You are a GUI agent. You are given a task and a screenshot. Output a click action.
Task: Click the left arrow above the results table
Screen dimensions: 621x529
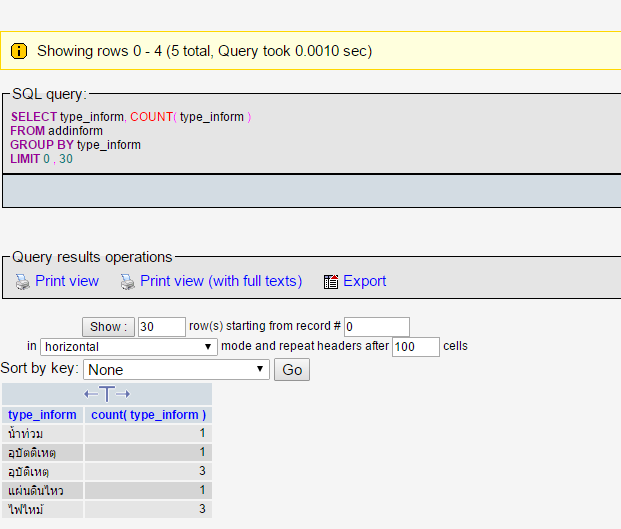pos(90,394)
